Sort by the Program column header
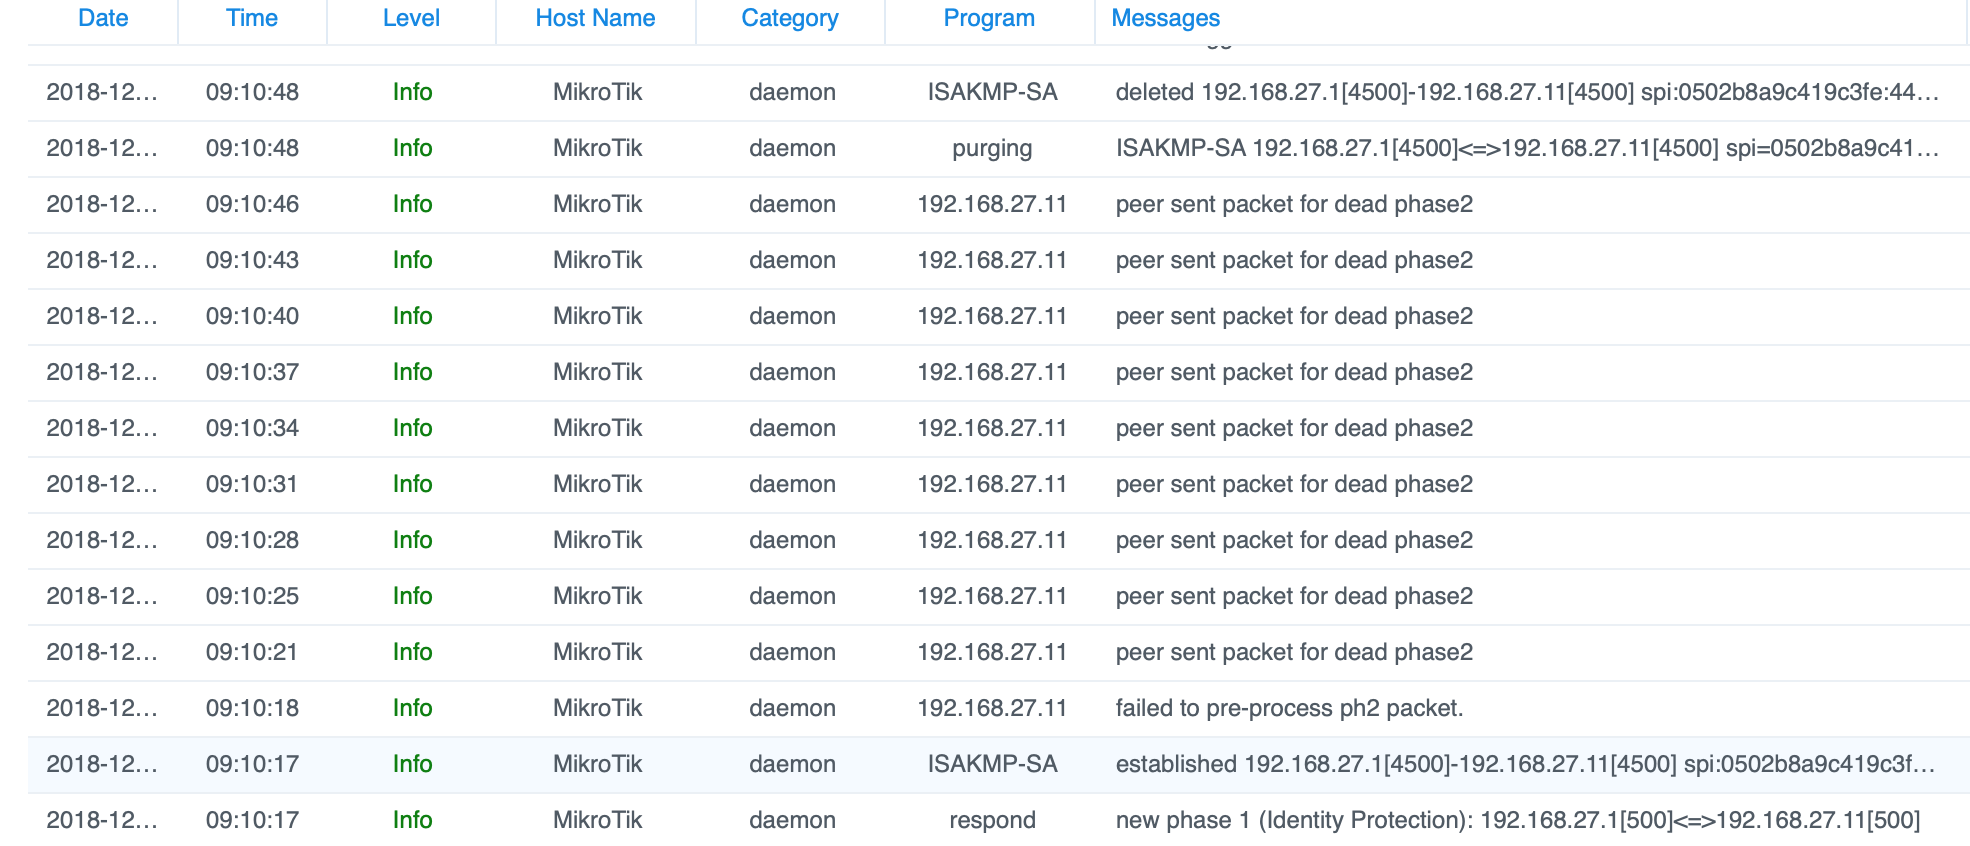The height and width of the screenshot is (846, 1970). pos(989,18)
